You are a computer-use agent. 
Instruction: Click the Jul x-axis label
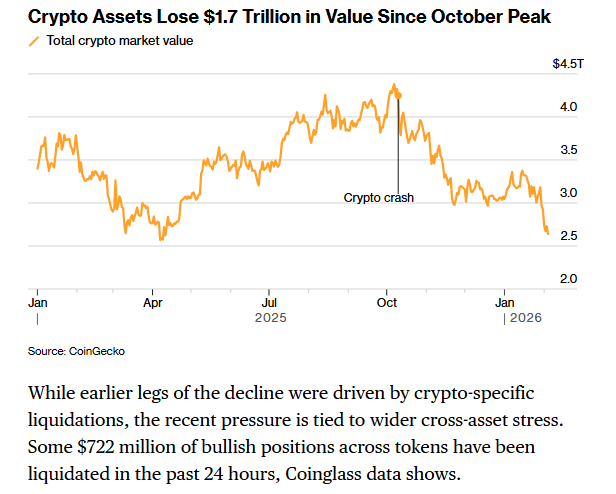[x=270, y=301]
